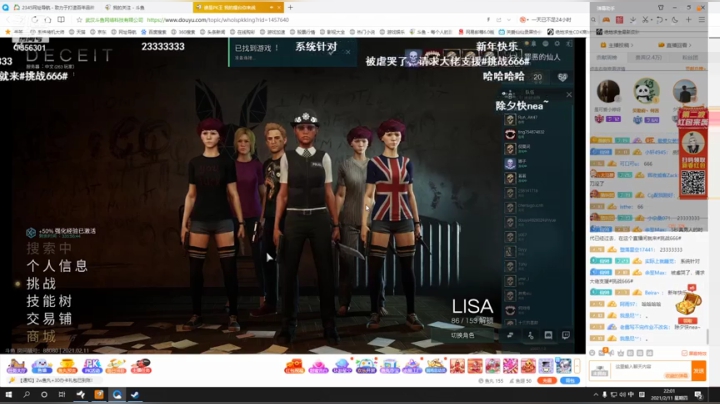This screenshot has height=404, width=720.
Task: Open 个人信息 in the Deceit menu
Action: 57,266
